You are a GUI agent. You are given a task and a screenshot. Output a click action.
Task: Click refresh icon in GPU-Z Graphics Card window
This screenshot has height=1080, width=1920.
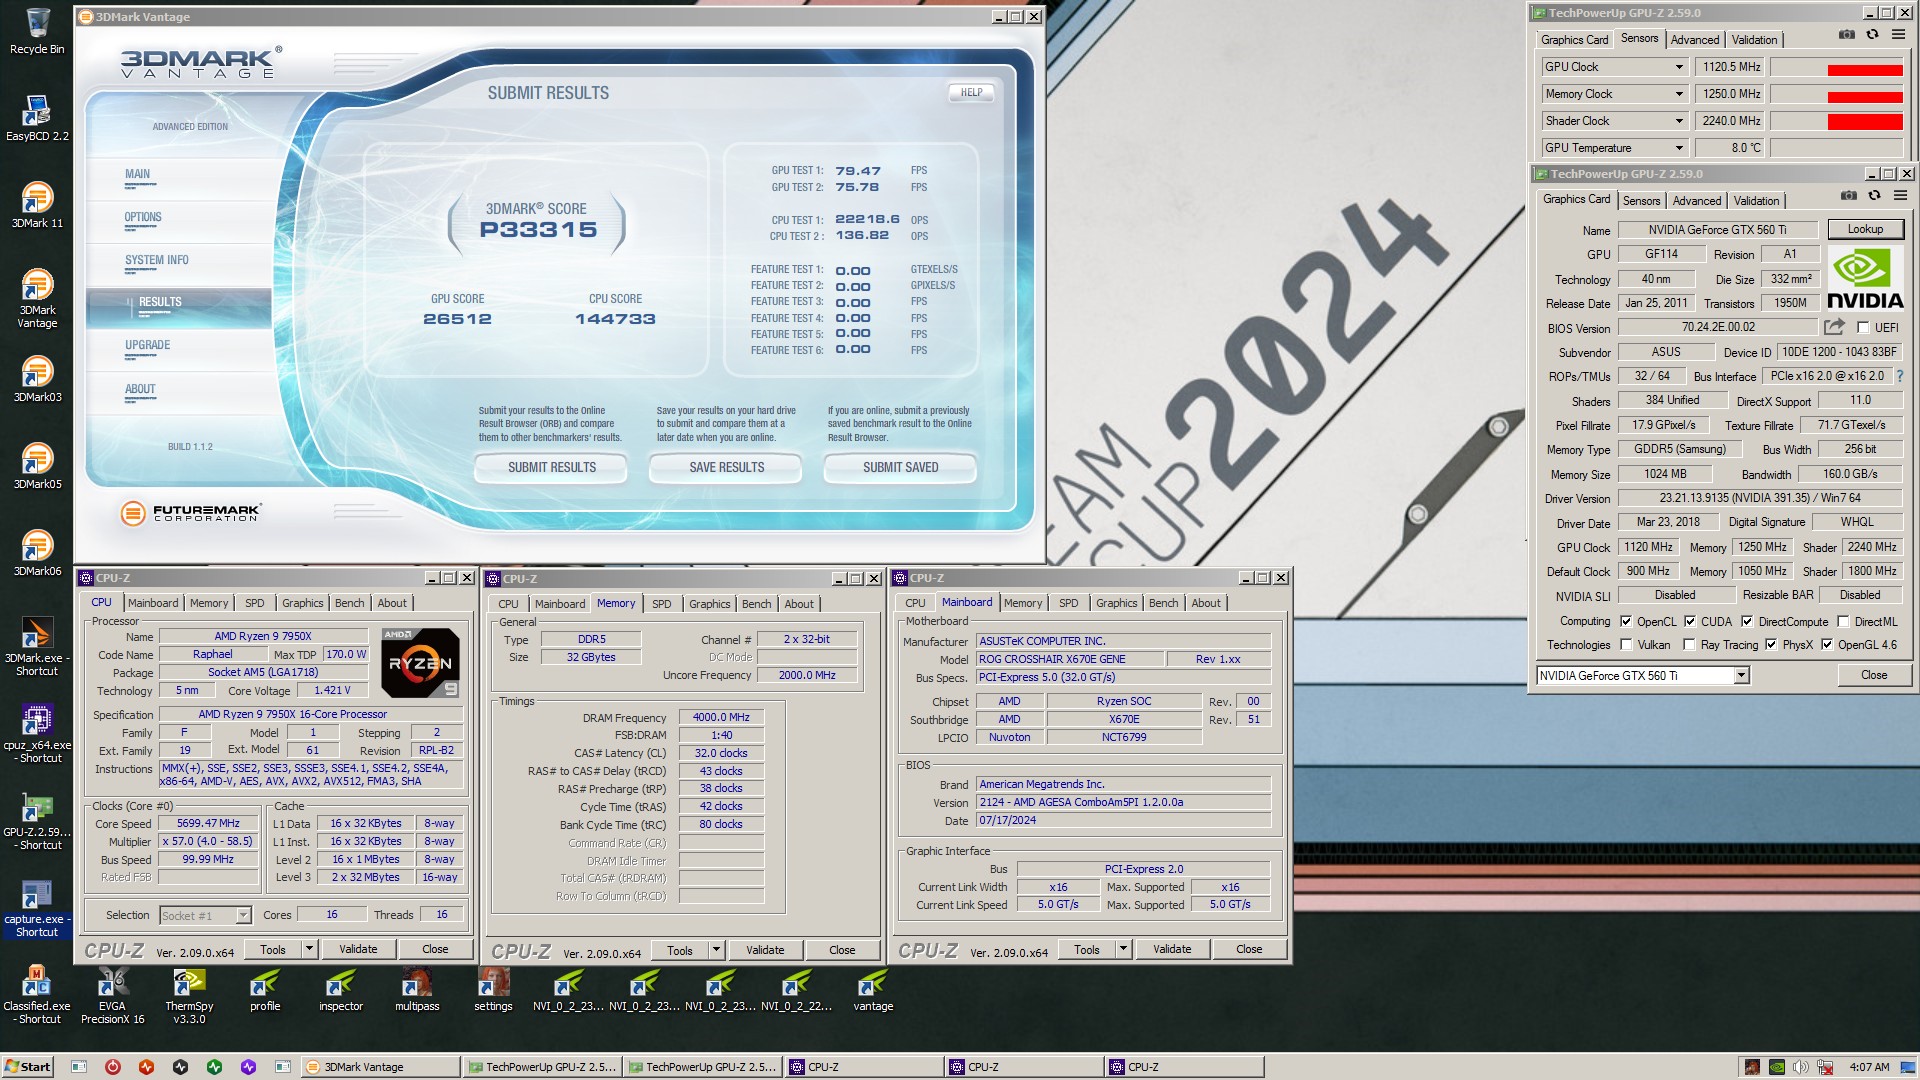pyautogui.click(x=1875, y=196)
